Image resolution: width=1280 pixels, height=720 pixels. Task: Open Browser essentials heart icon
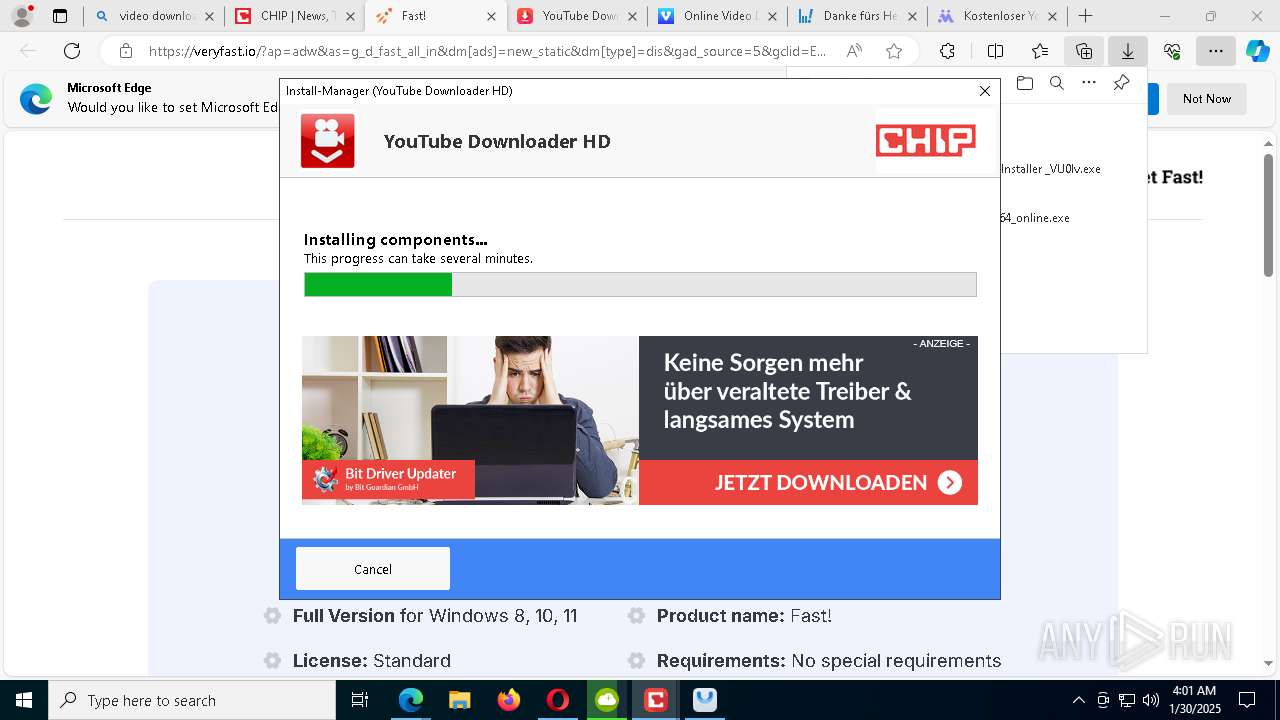pos(1172,51)
